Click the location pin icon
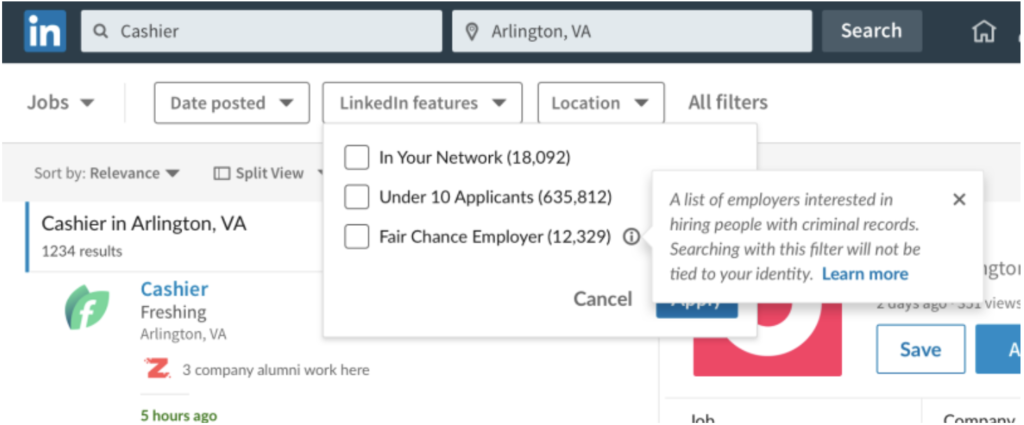 tap(472, 31)
